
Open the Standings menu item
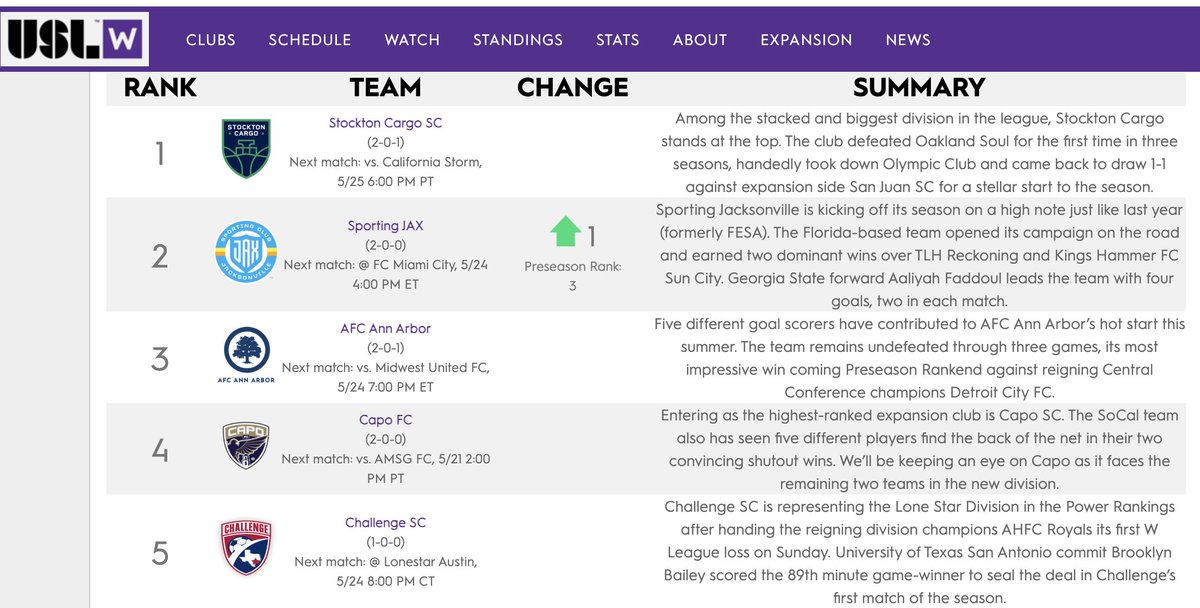(x=518, y=40)
